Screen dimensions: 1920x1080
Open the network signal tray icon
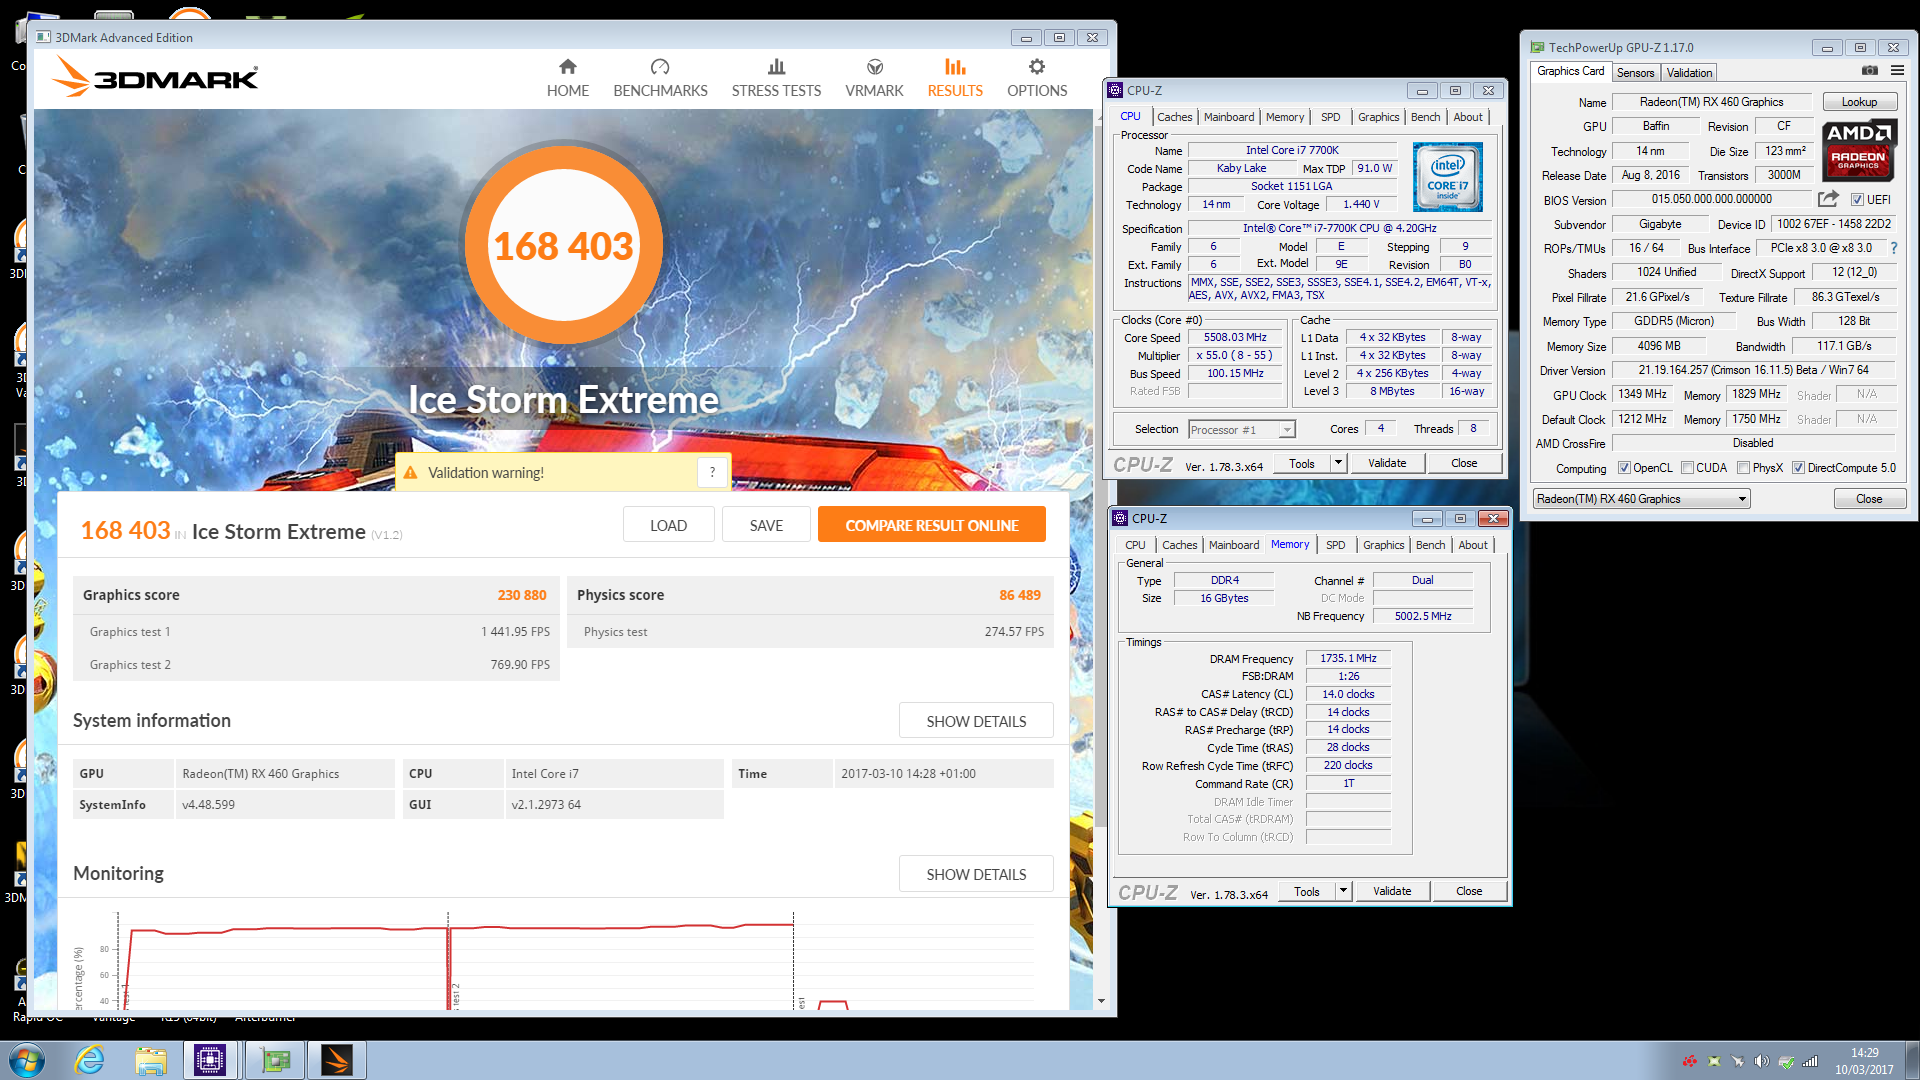[1810, 1061]
